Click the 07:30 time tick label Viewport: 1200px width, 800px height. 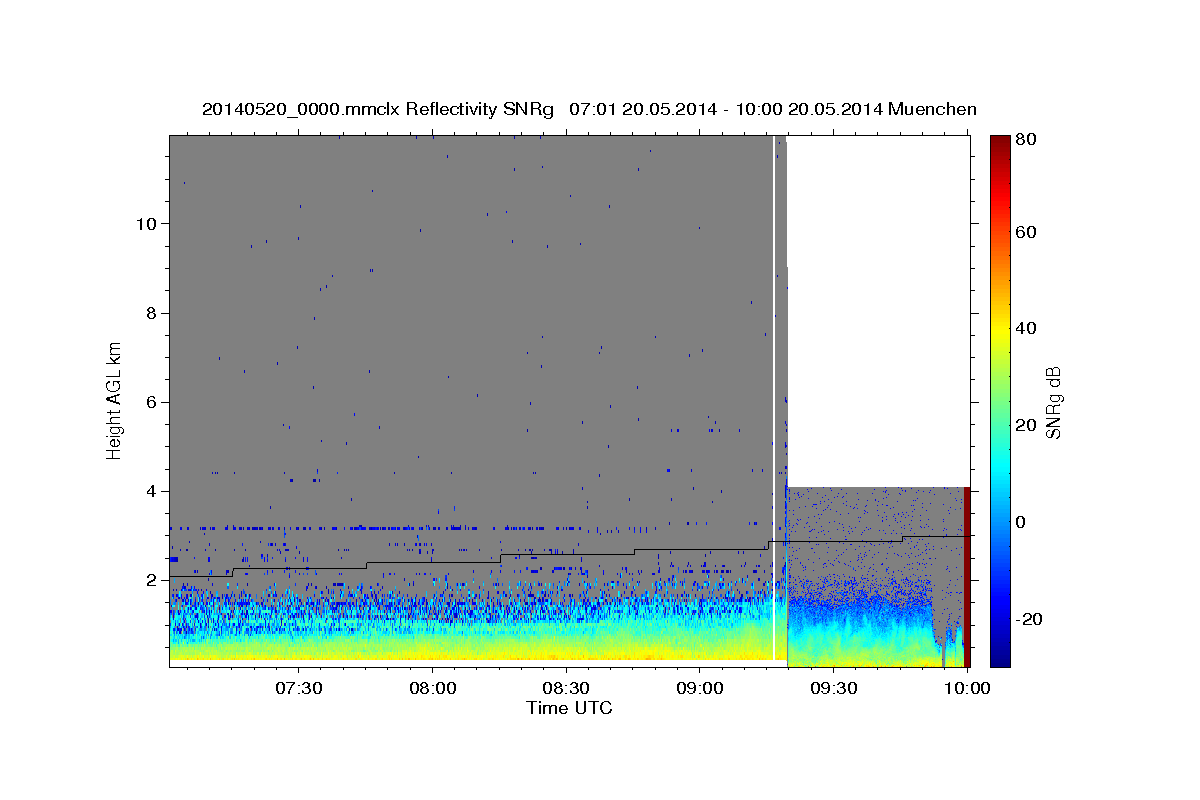point(298,689)
